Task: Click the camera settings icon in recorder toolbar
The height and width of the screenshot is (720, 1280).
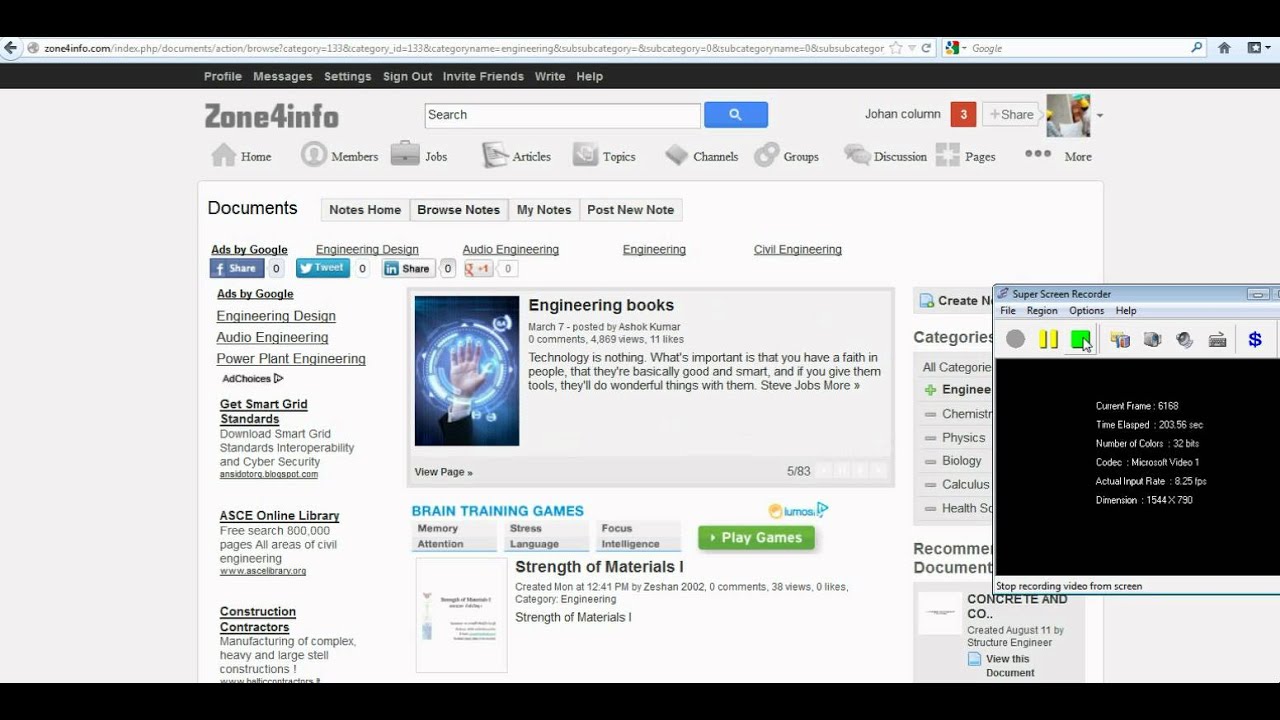Action: (x=1152, y=340)
